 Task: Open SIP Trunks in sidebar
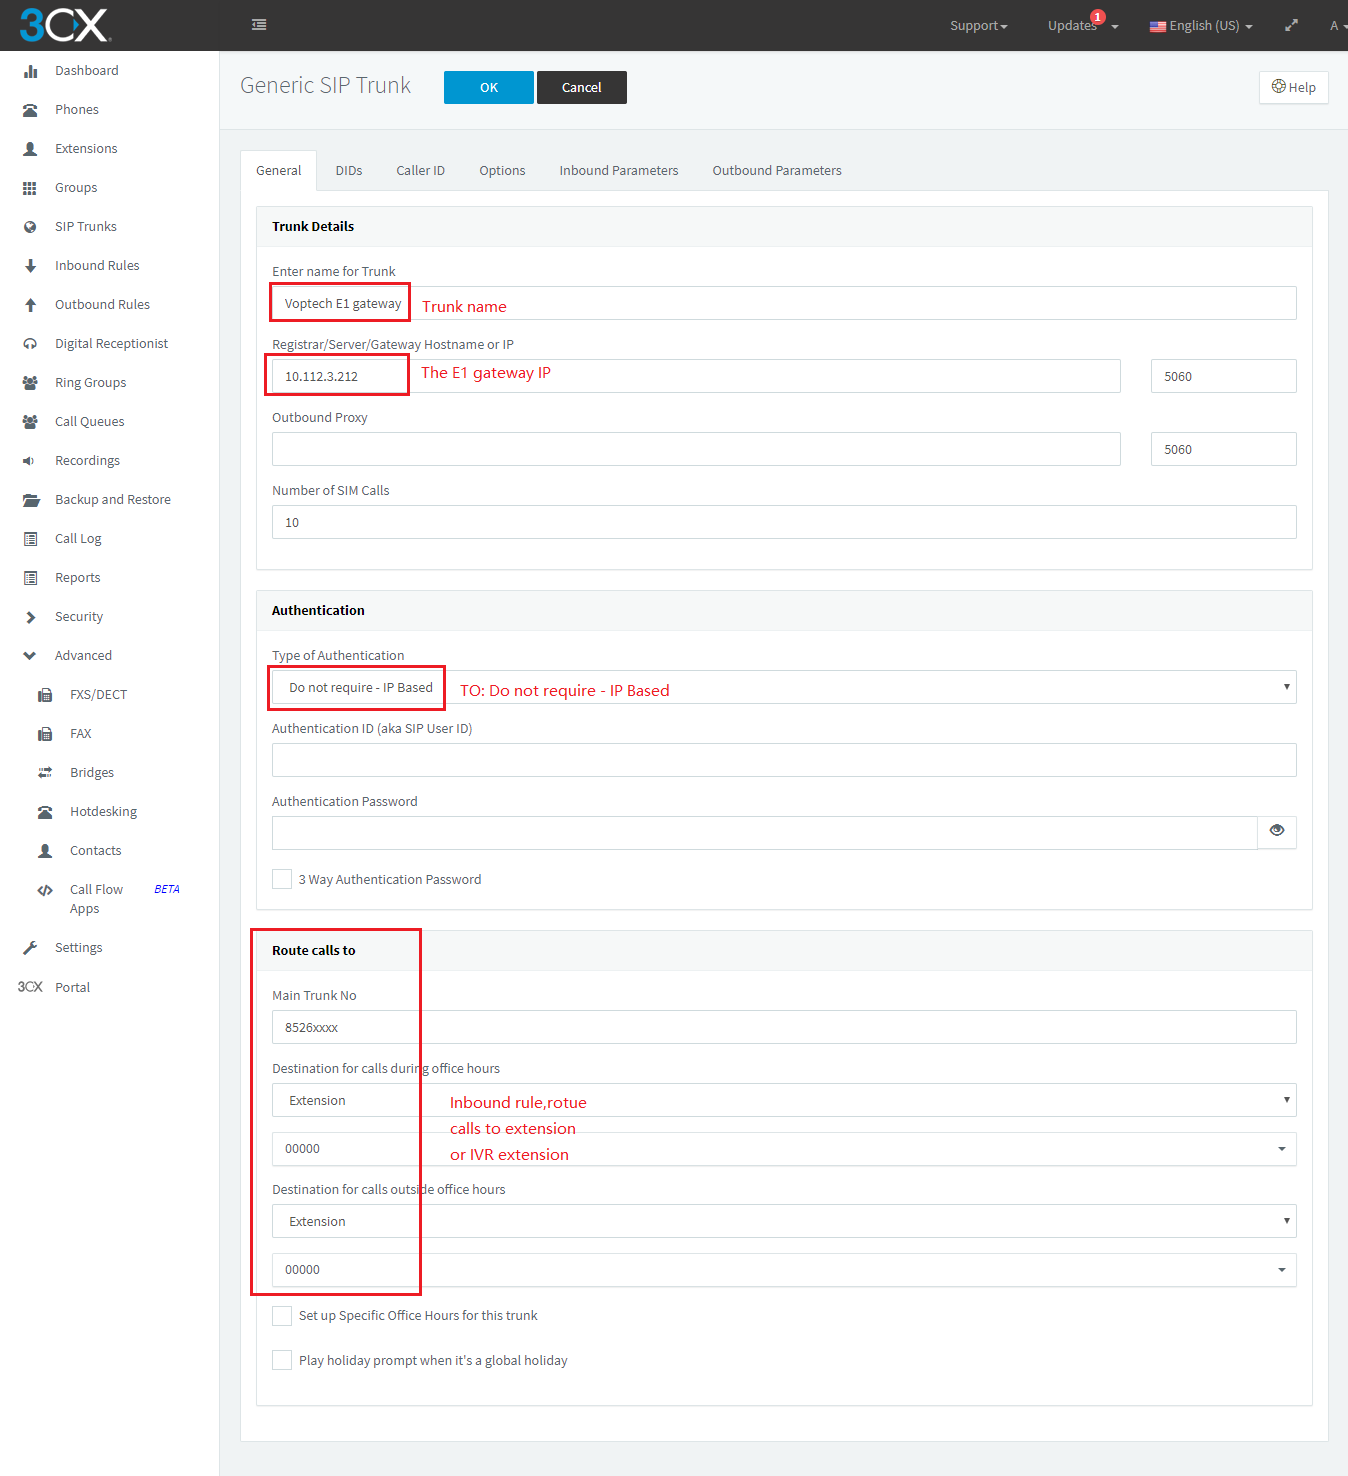pyautogui.click(x=86, y=227)
